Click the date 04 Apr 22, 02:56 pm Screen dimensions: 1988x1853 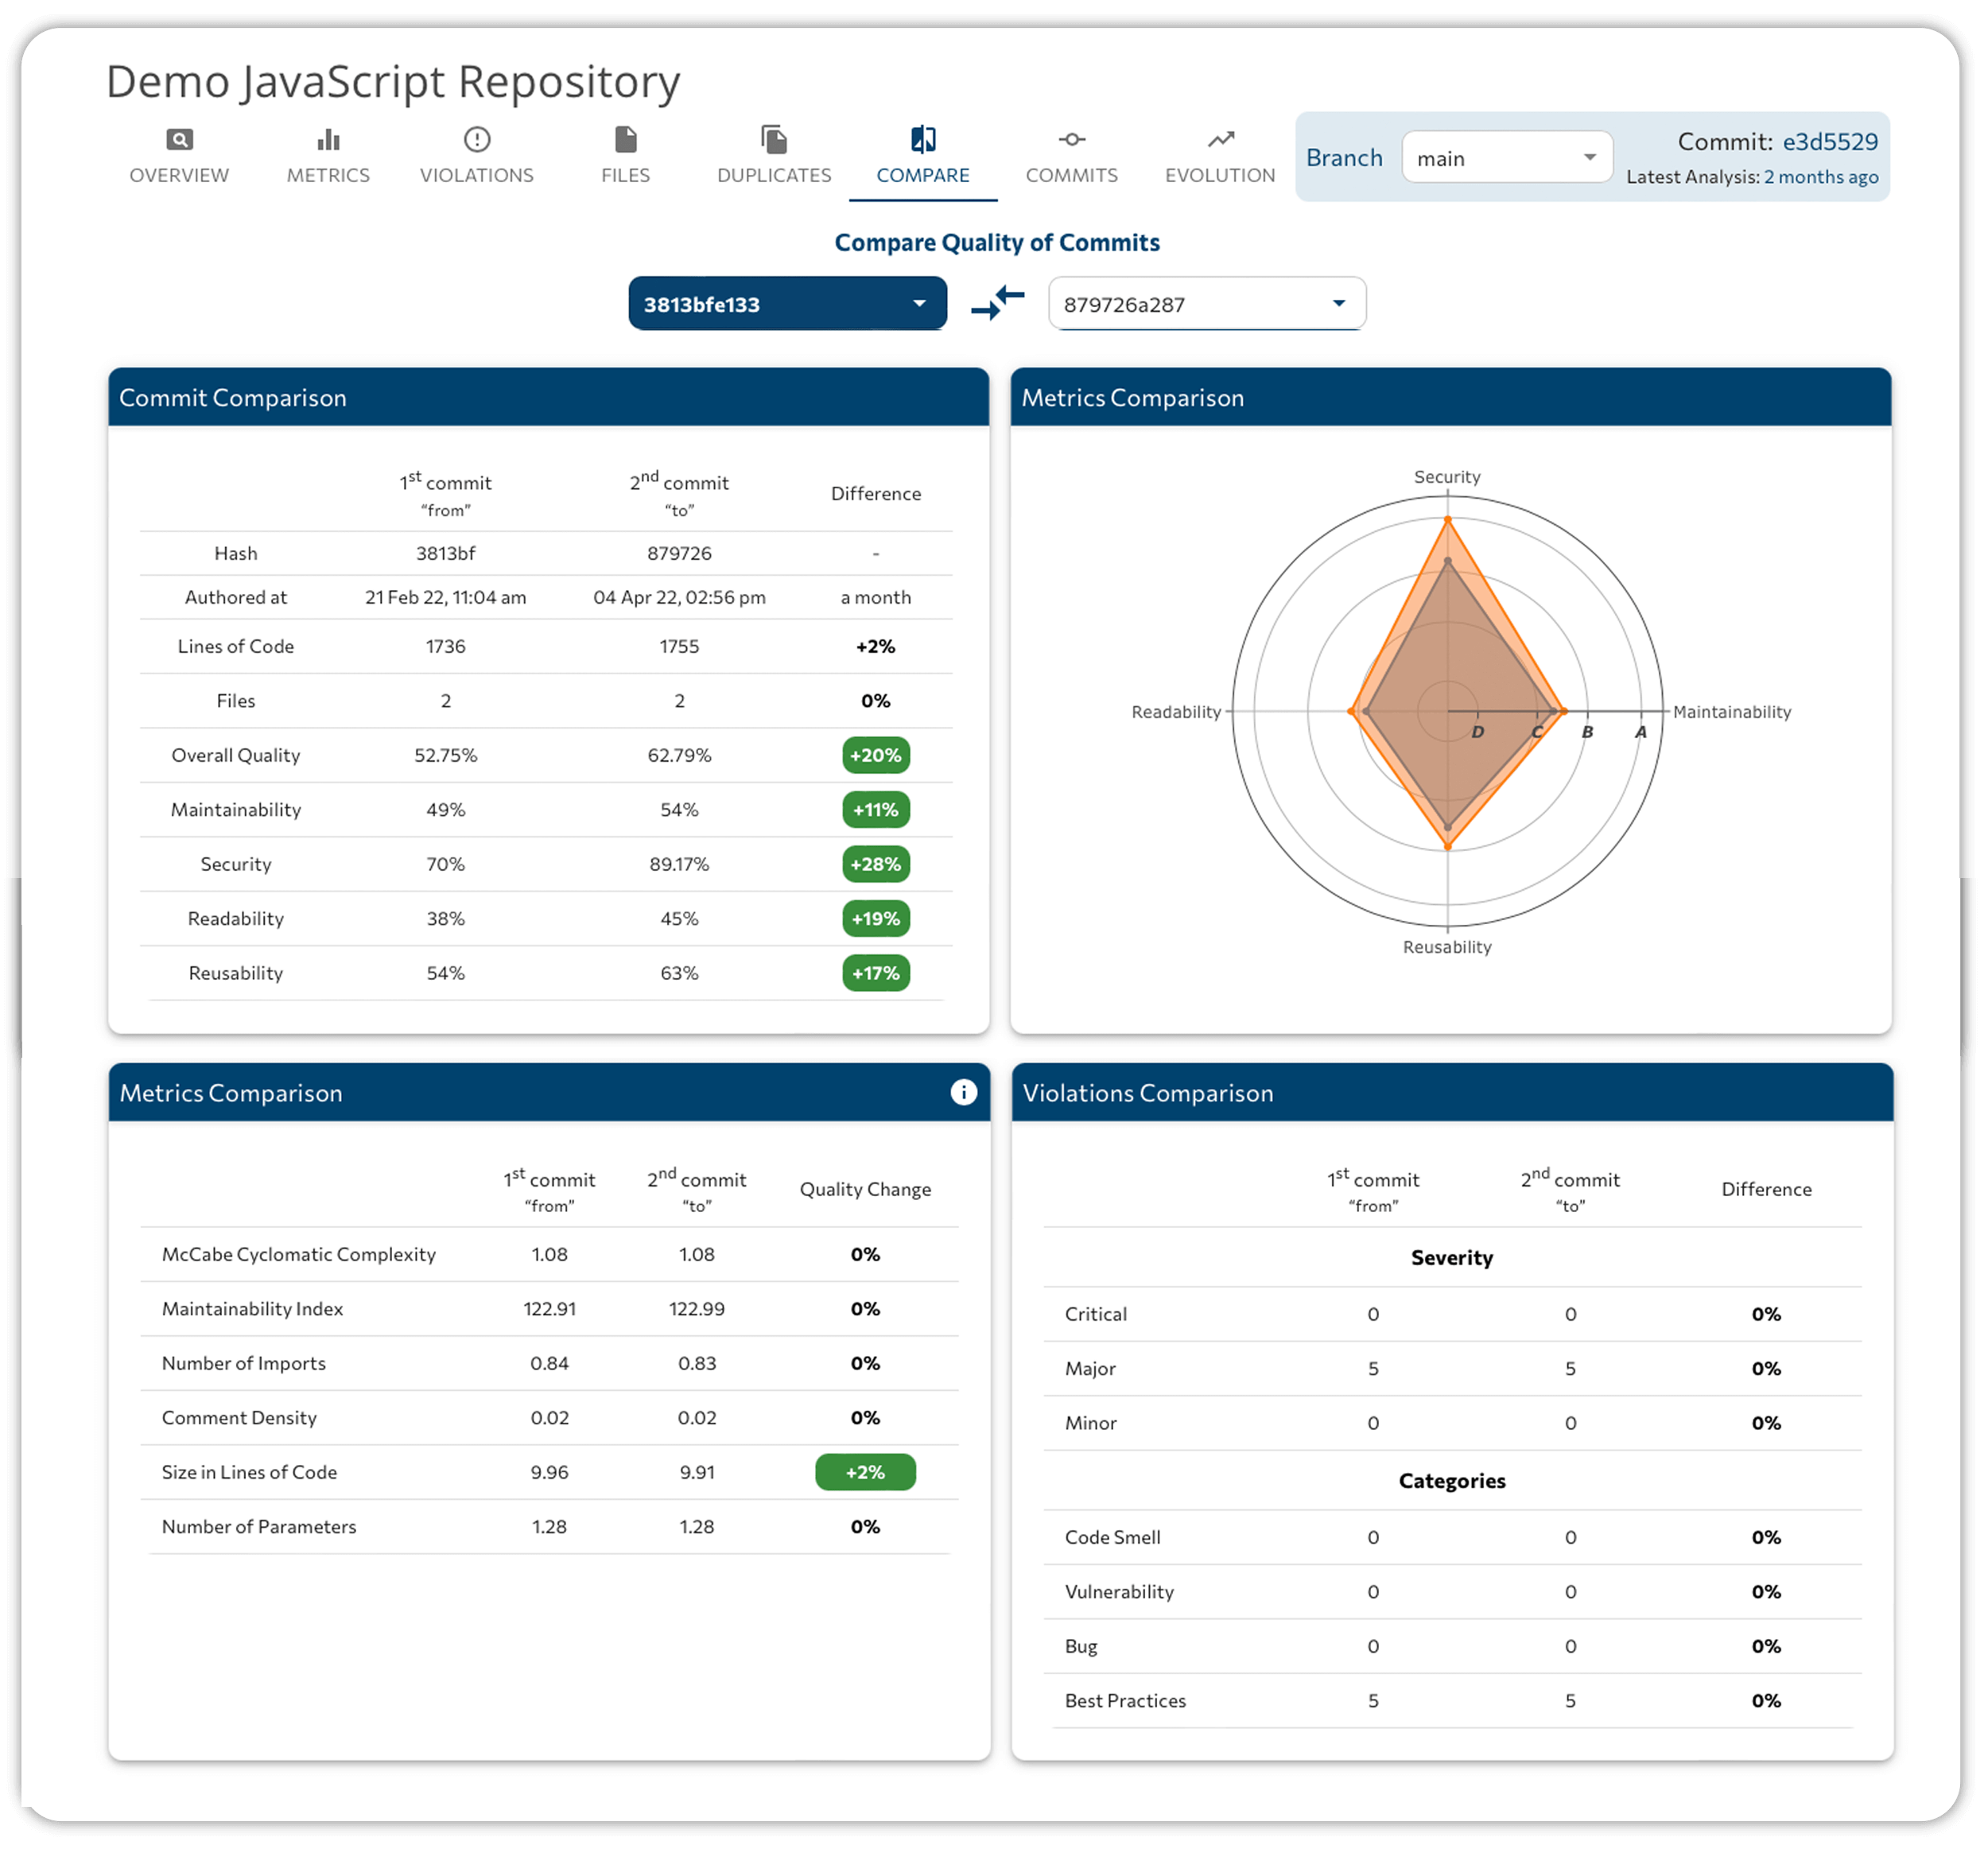point(679,597)
